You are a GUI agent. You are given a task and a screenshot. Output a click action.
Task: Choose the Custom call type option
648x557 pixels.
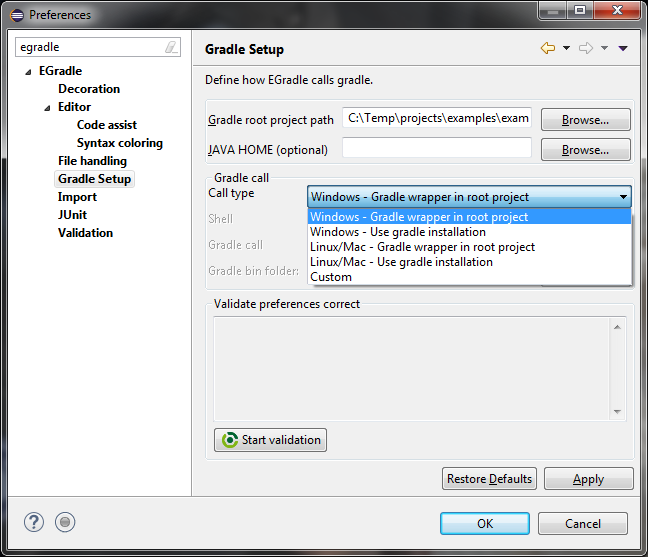pos(469,277)
